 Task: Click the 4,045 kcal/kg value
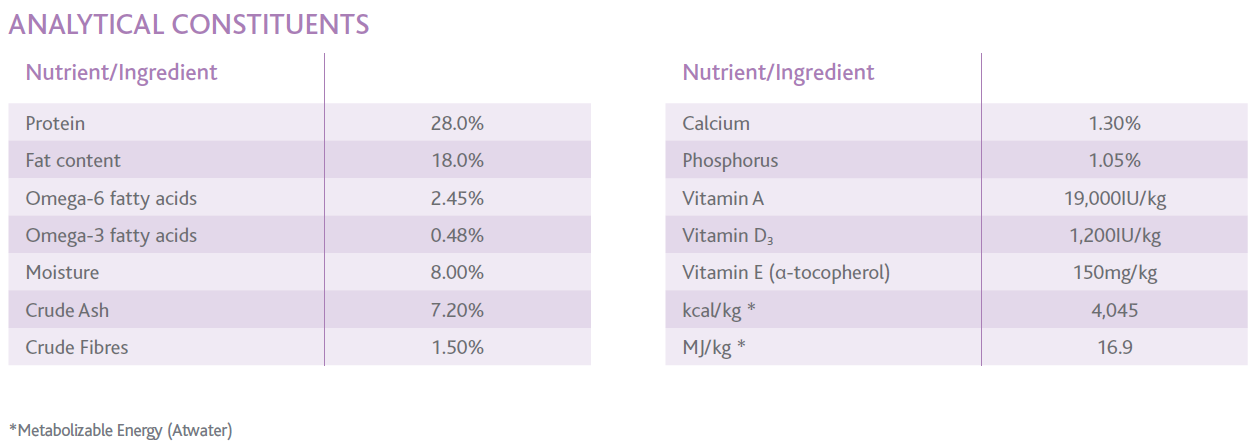1115,311
